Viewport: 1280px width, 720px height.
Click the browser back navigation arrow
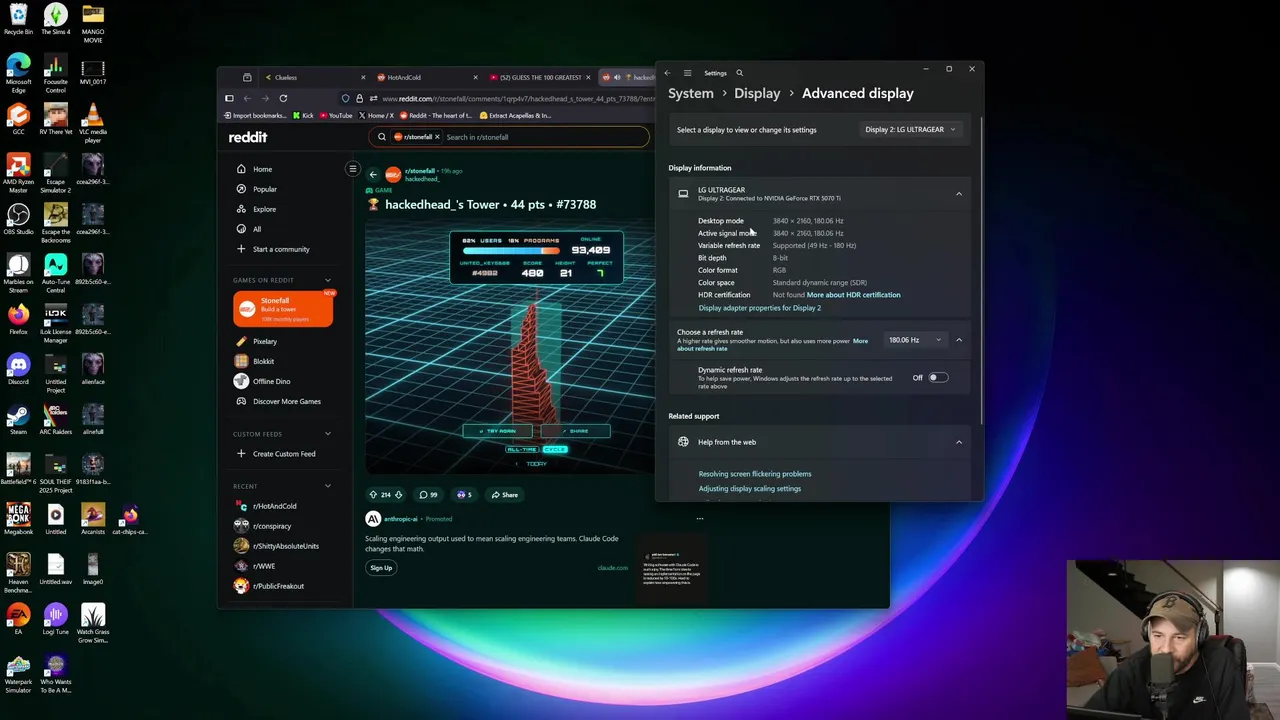click(x=247, y=98)
